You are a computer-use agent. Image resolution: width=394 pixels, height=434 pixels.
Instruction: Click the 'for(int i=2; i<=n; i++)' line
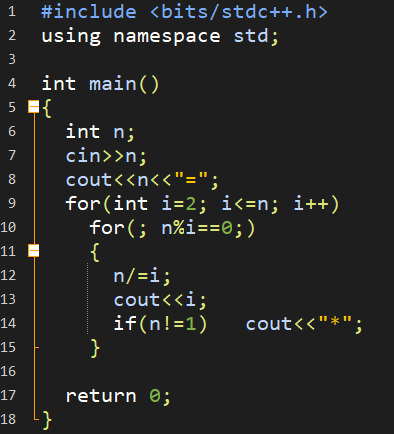point(202,204)
